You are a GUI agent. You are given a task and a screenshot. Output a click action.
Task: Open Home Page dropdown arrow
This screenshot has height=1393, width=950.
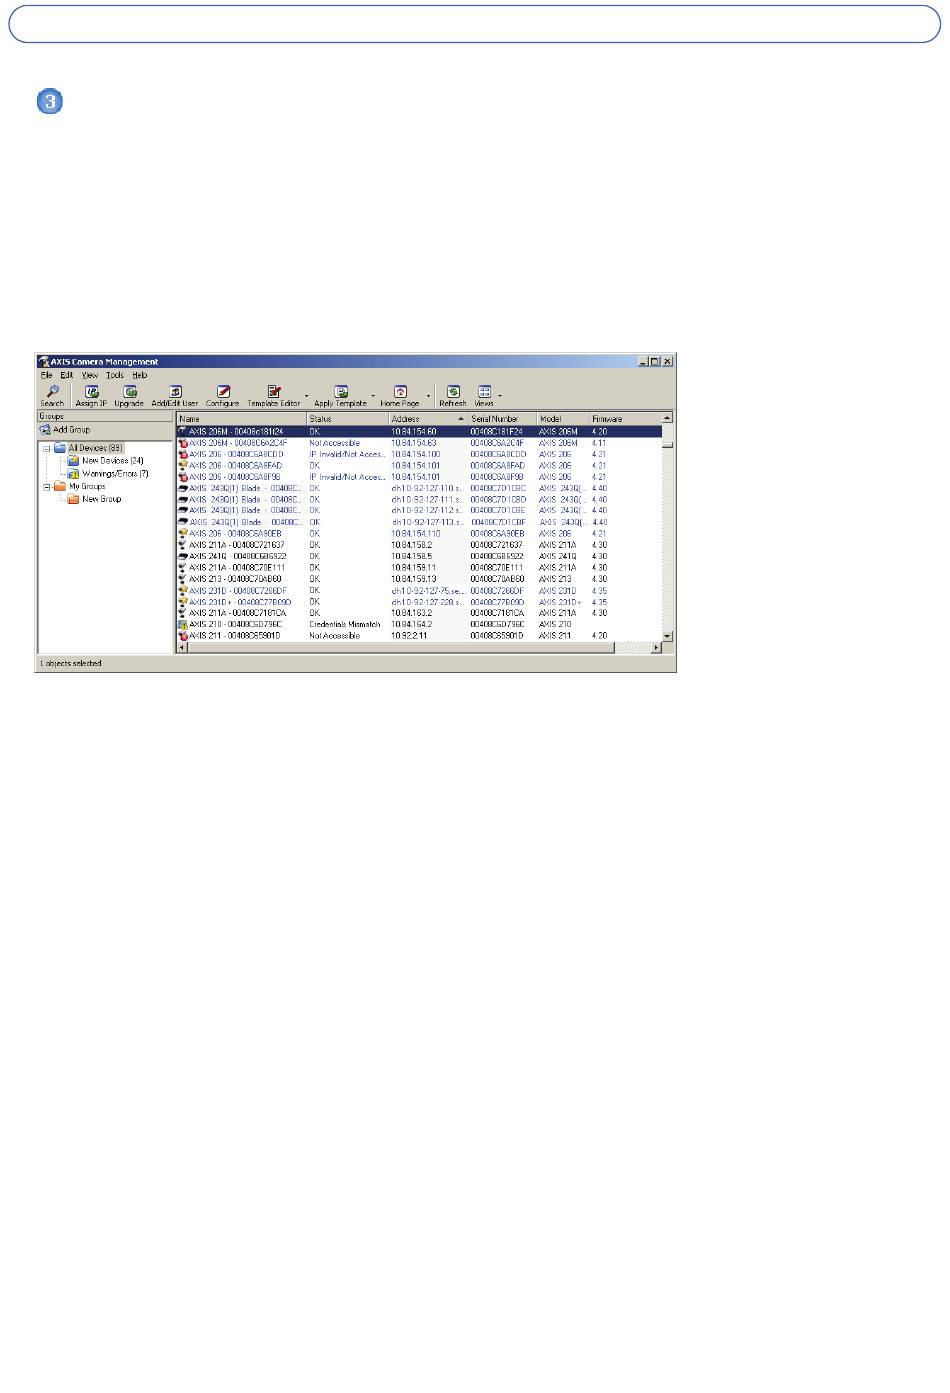point(428,397)
